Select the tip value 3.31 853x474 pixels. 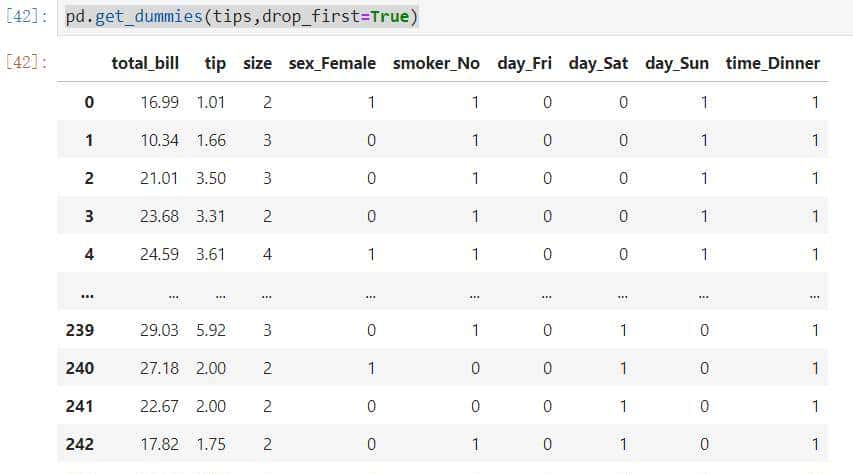click(x=211, y=216)
